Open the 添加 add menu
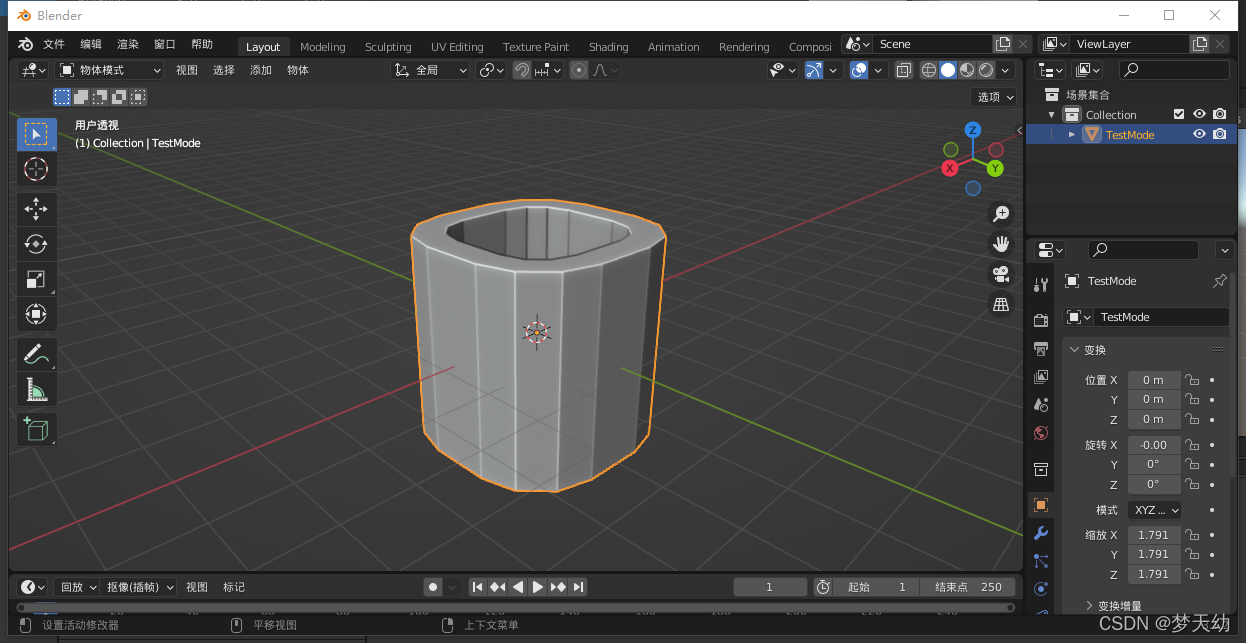Viewport: 1246px width, 643px height. click(261, 70)
